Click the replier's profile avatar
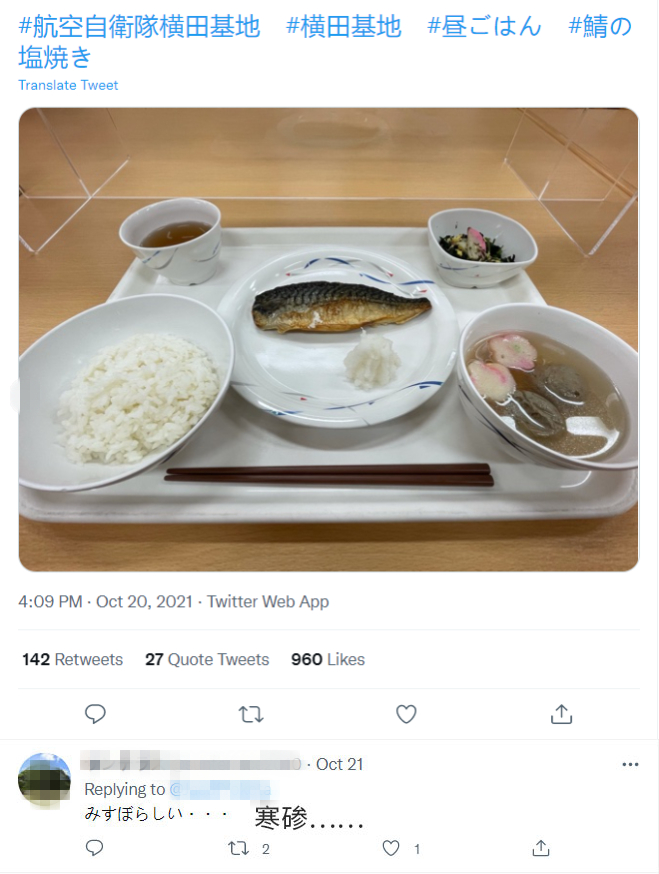Screen dimensions: 659x874 [45, 780]
